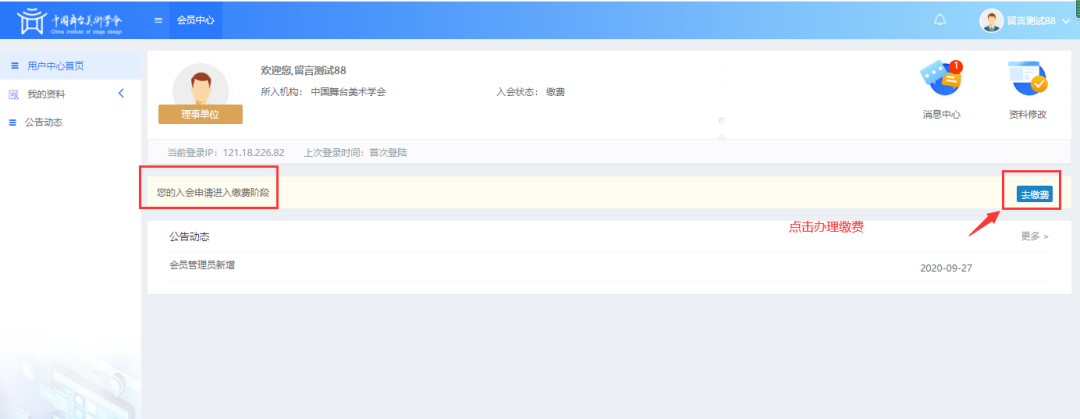Open notifications via the bell icon
The width and height of the screenshot is (1080, 419).
pyautogui.click(x=939, y=20)
